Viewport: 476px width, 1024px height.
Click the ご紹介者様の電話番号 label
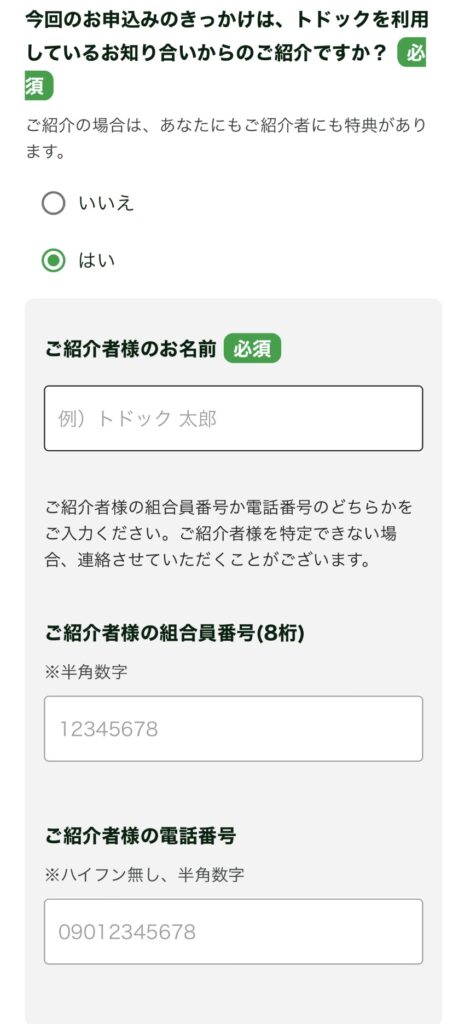140,835
